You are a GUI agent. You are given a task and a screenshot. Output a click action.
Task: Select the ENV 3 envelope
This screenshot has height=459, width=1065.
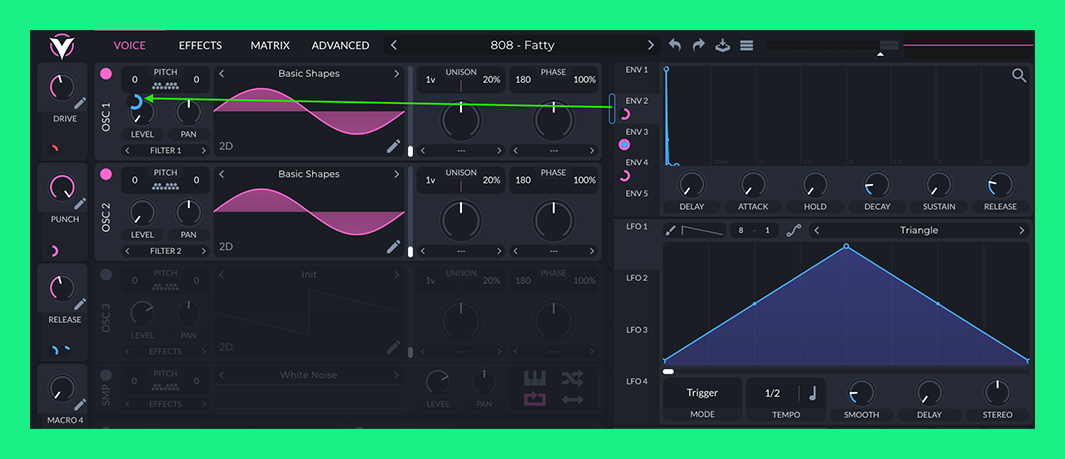pos(637,132)
